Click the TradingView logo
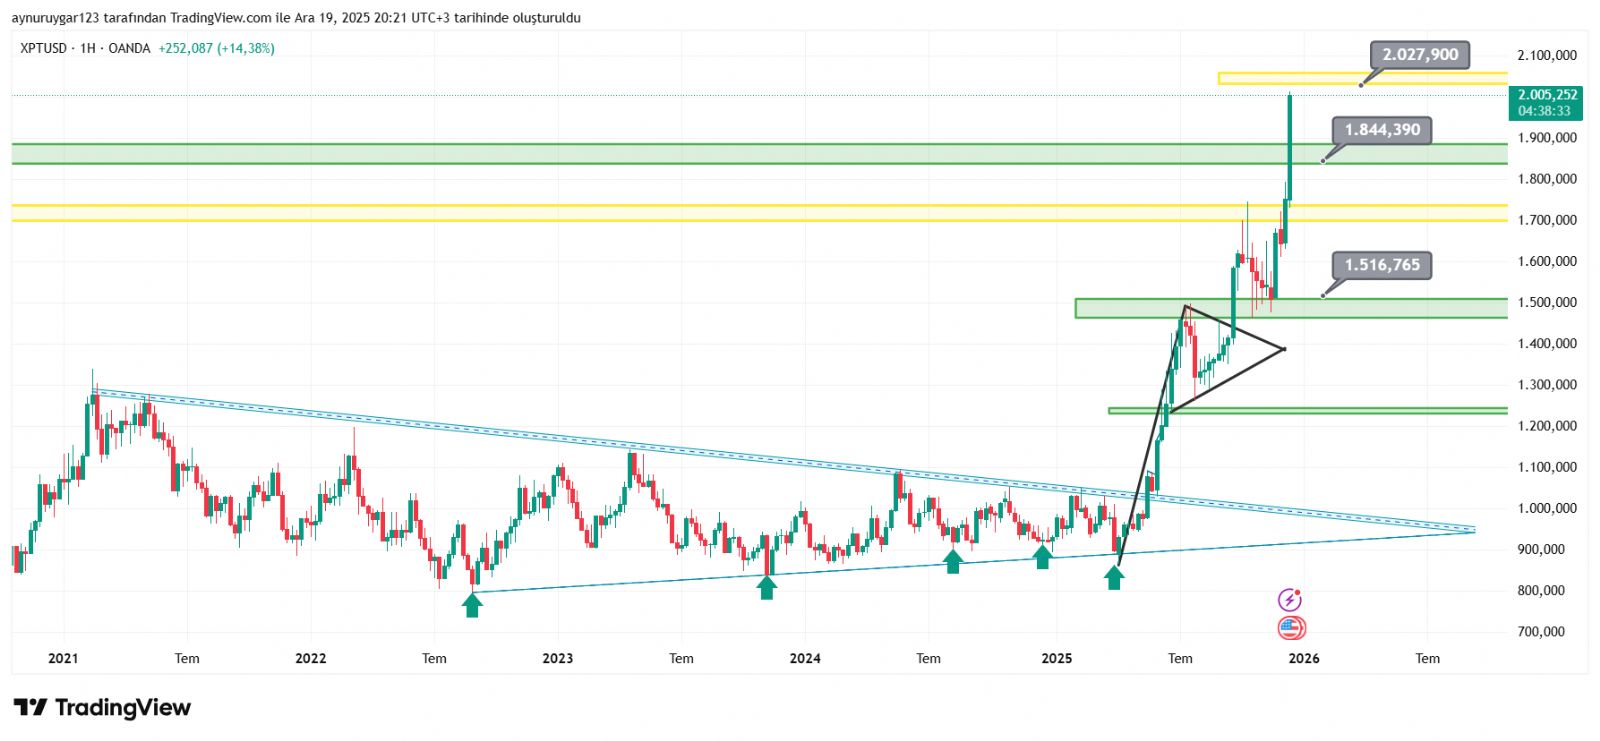The width and height of the screenshot is (1600, 741). [x=102, y=708]
